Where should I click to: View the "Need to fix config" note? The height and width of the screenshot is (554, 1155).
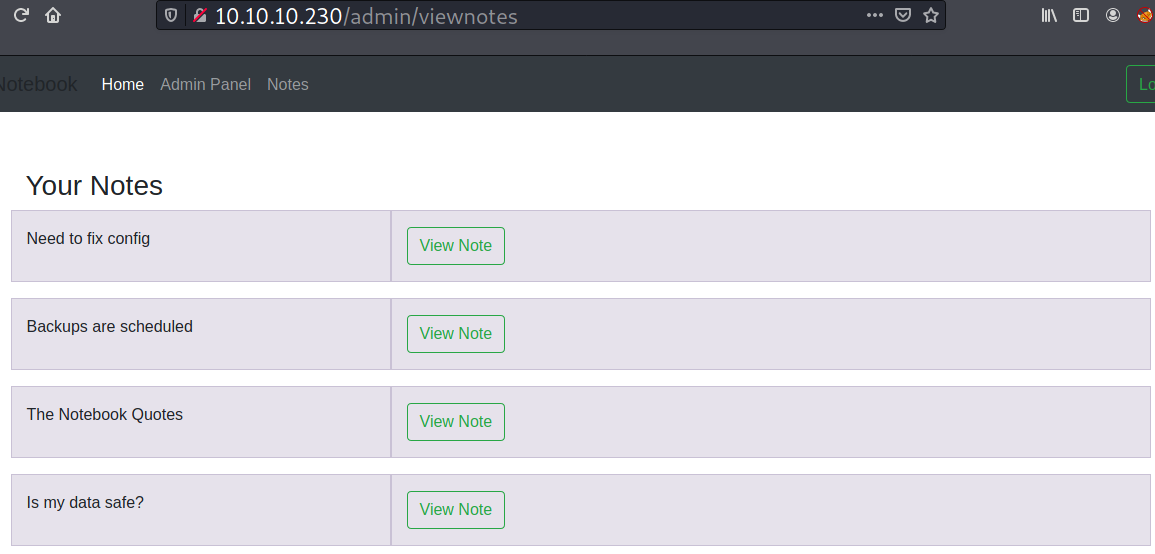coord(456,246)
